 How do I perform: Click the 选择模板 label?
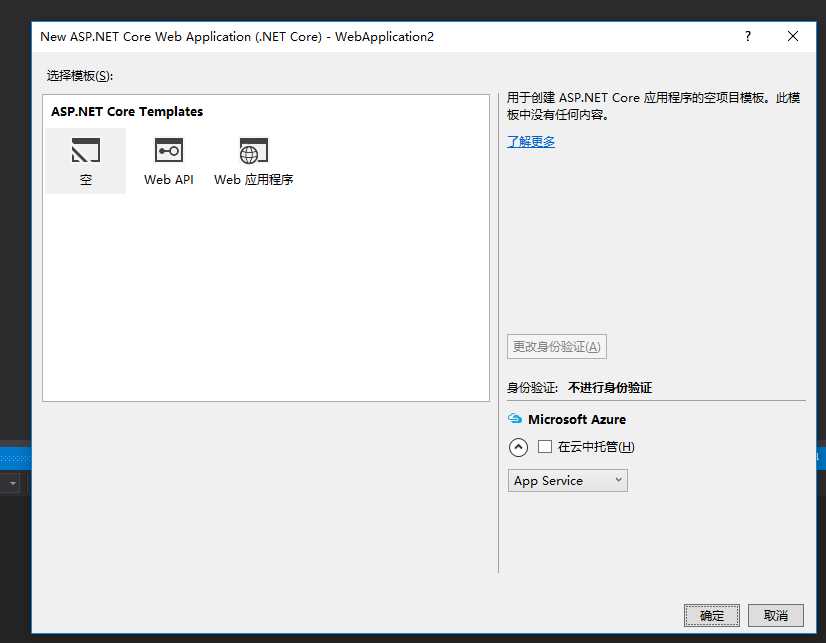pyautogui.click(x=80, y=76)
